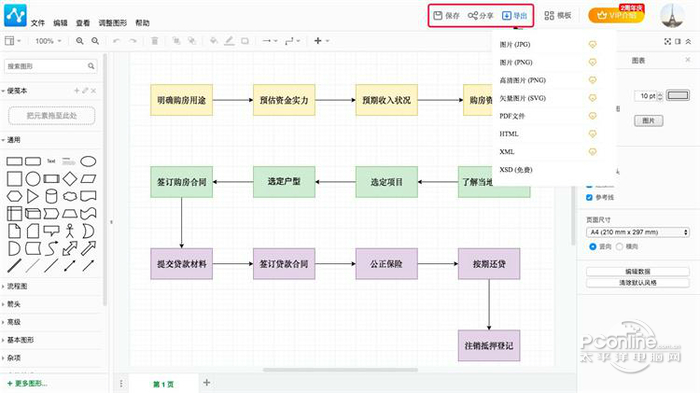Click the delete trash icon
The image size is (700, 393).
point(154,41)
